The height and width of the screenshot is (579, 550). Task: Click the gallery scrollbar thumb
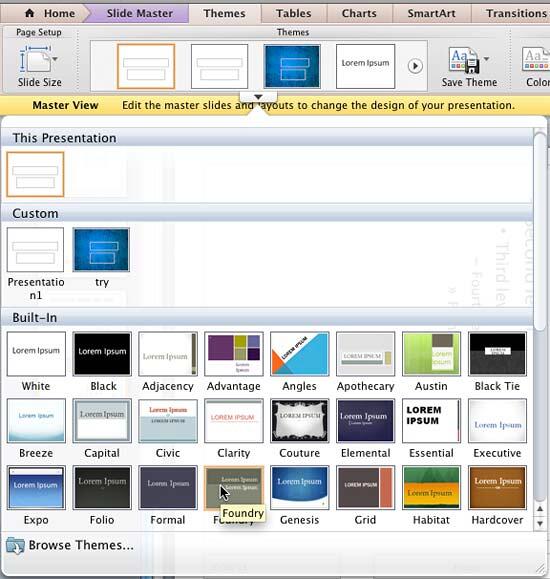pyautogui.click(x=540, y=232)
